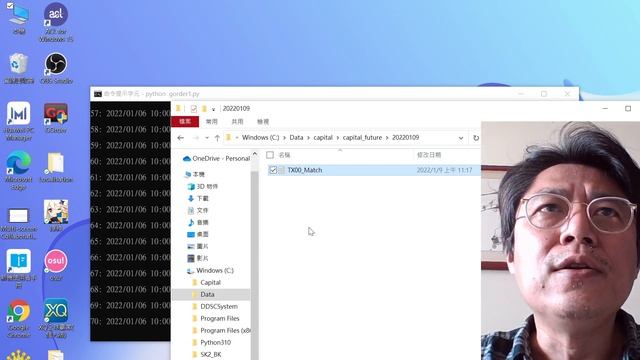The height and width of the screenshot is (360, 640).
Task: Click the TX00_Match file icon
Action: (282, 170)
